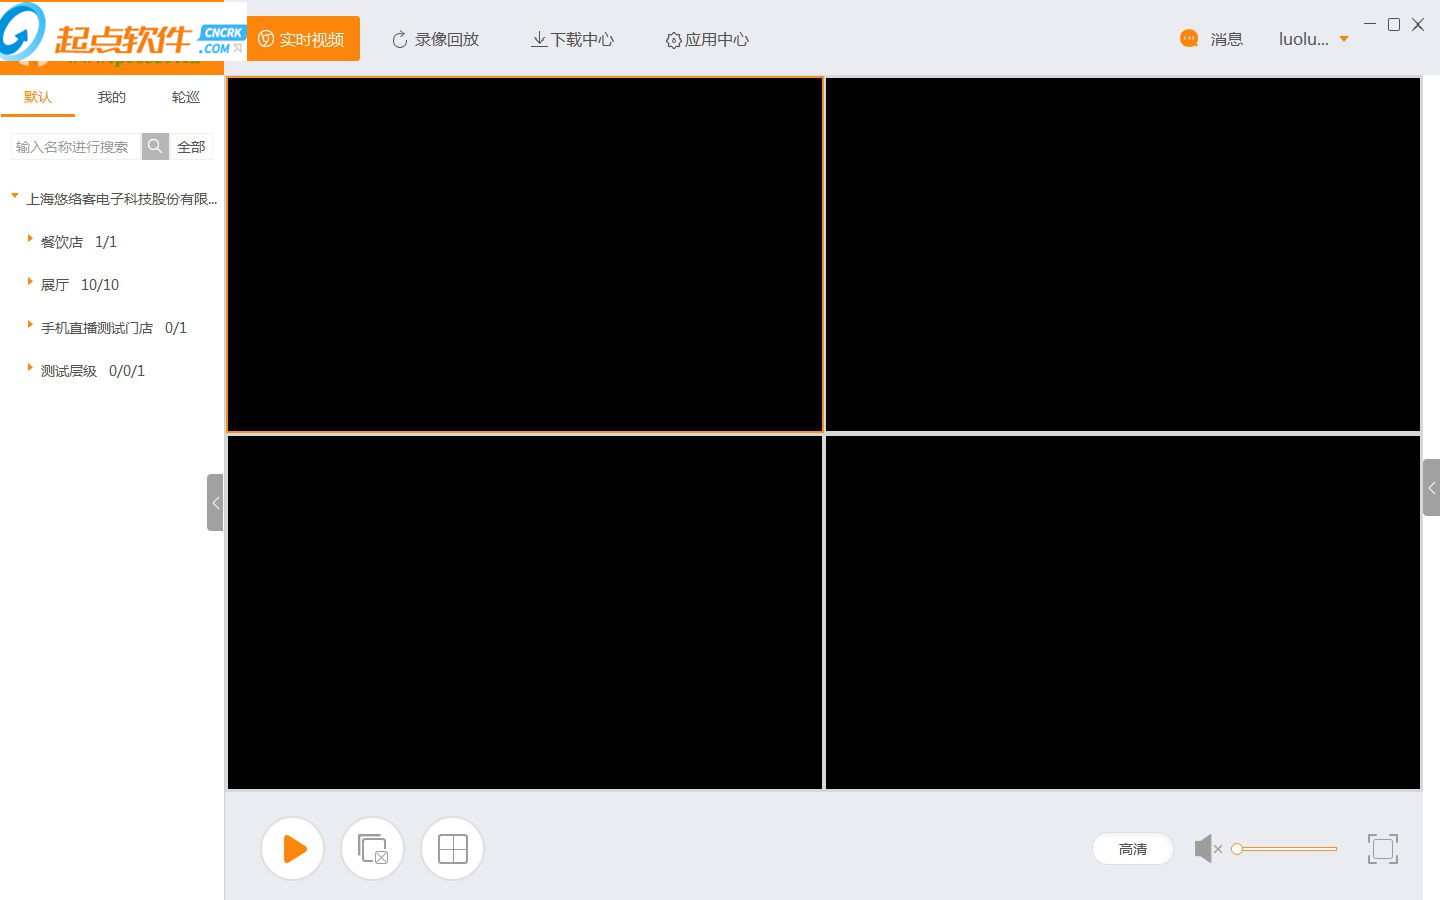Open the luolu... user account menu
Viewport: 1440px width, 900px height.
[x=1314, y=39]
